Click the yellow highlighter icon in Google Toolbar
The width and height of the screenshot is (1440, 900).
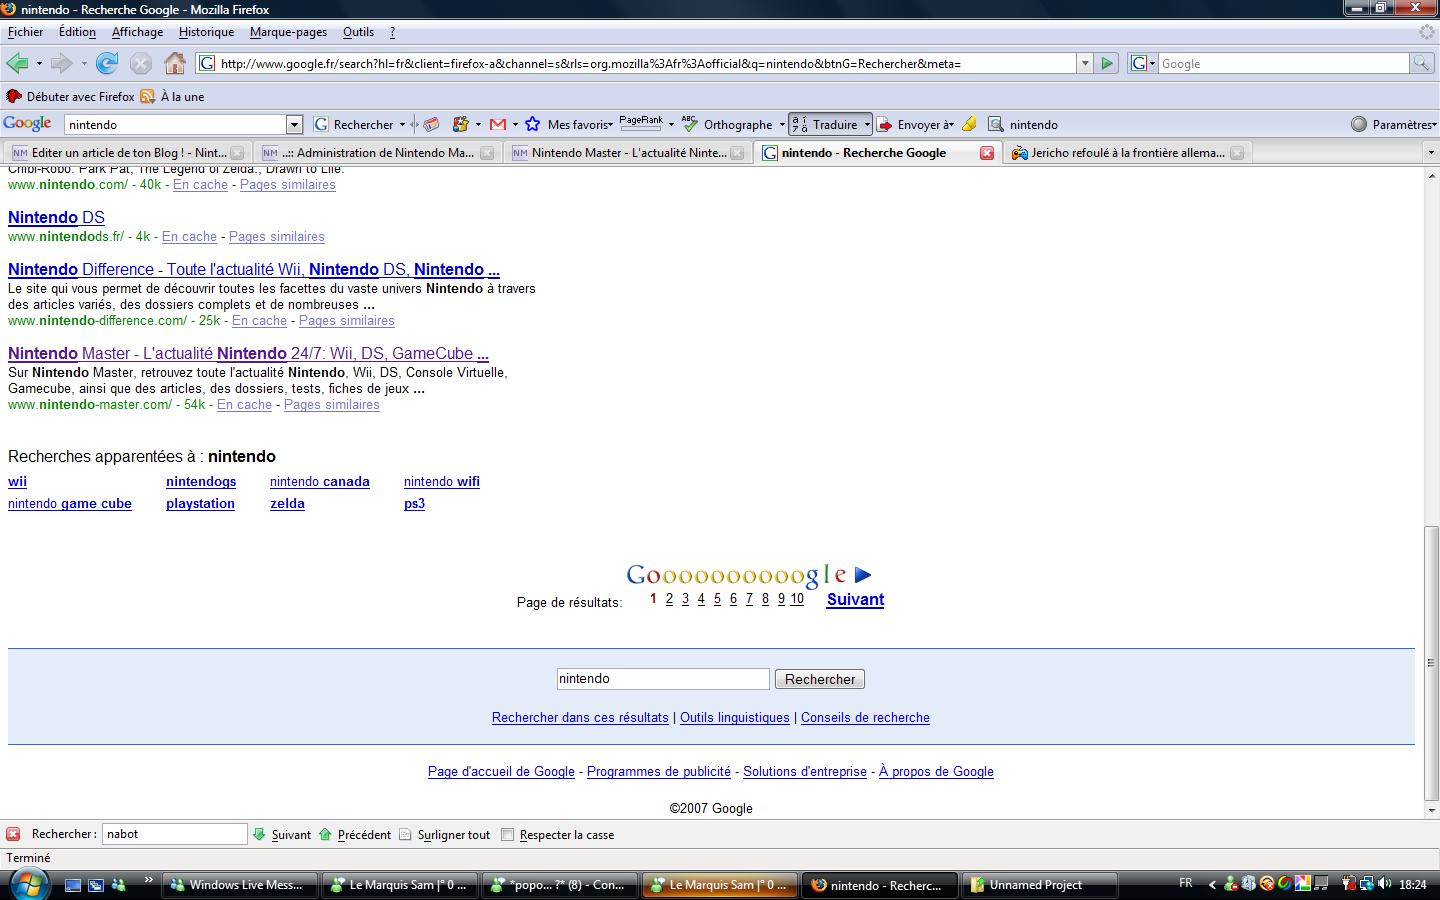tap(969, 125)
